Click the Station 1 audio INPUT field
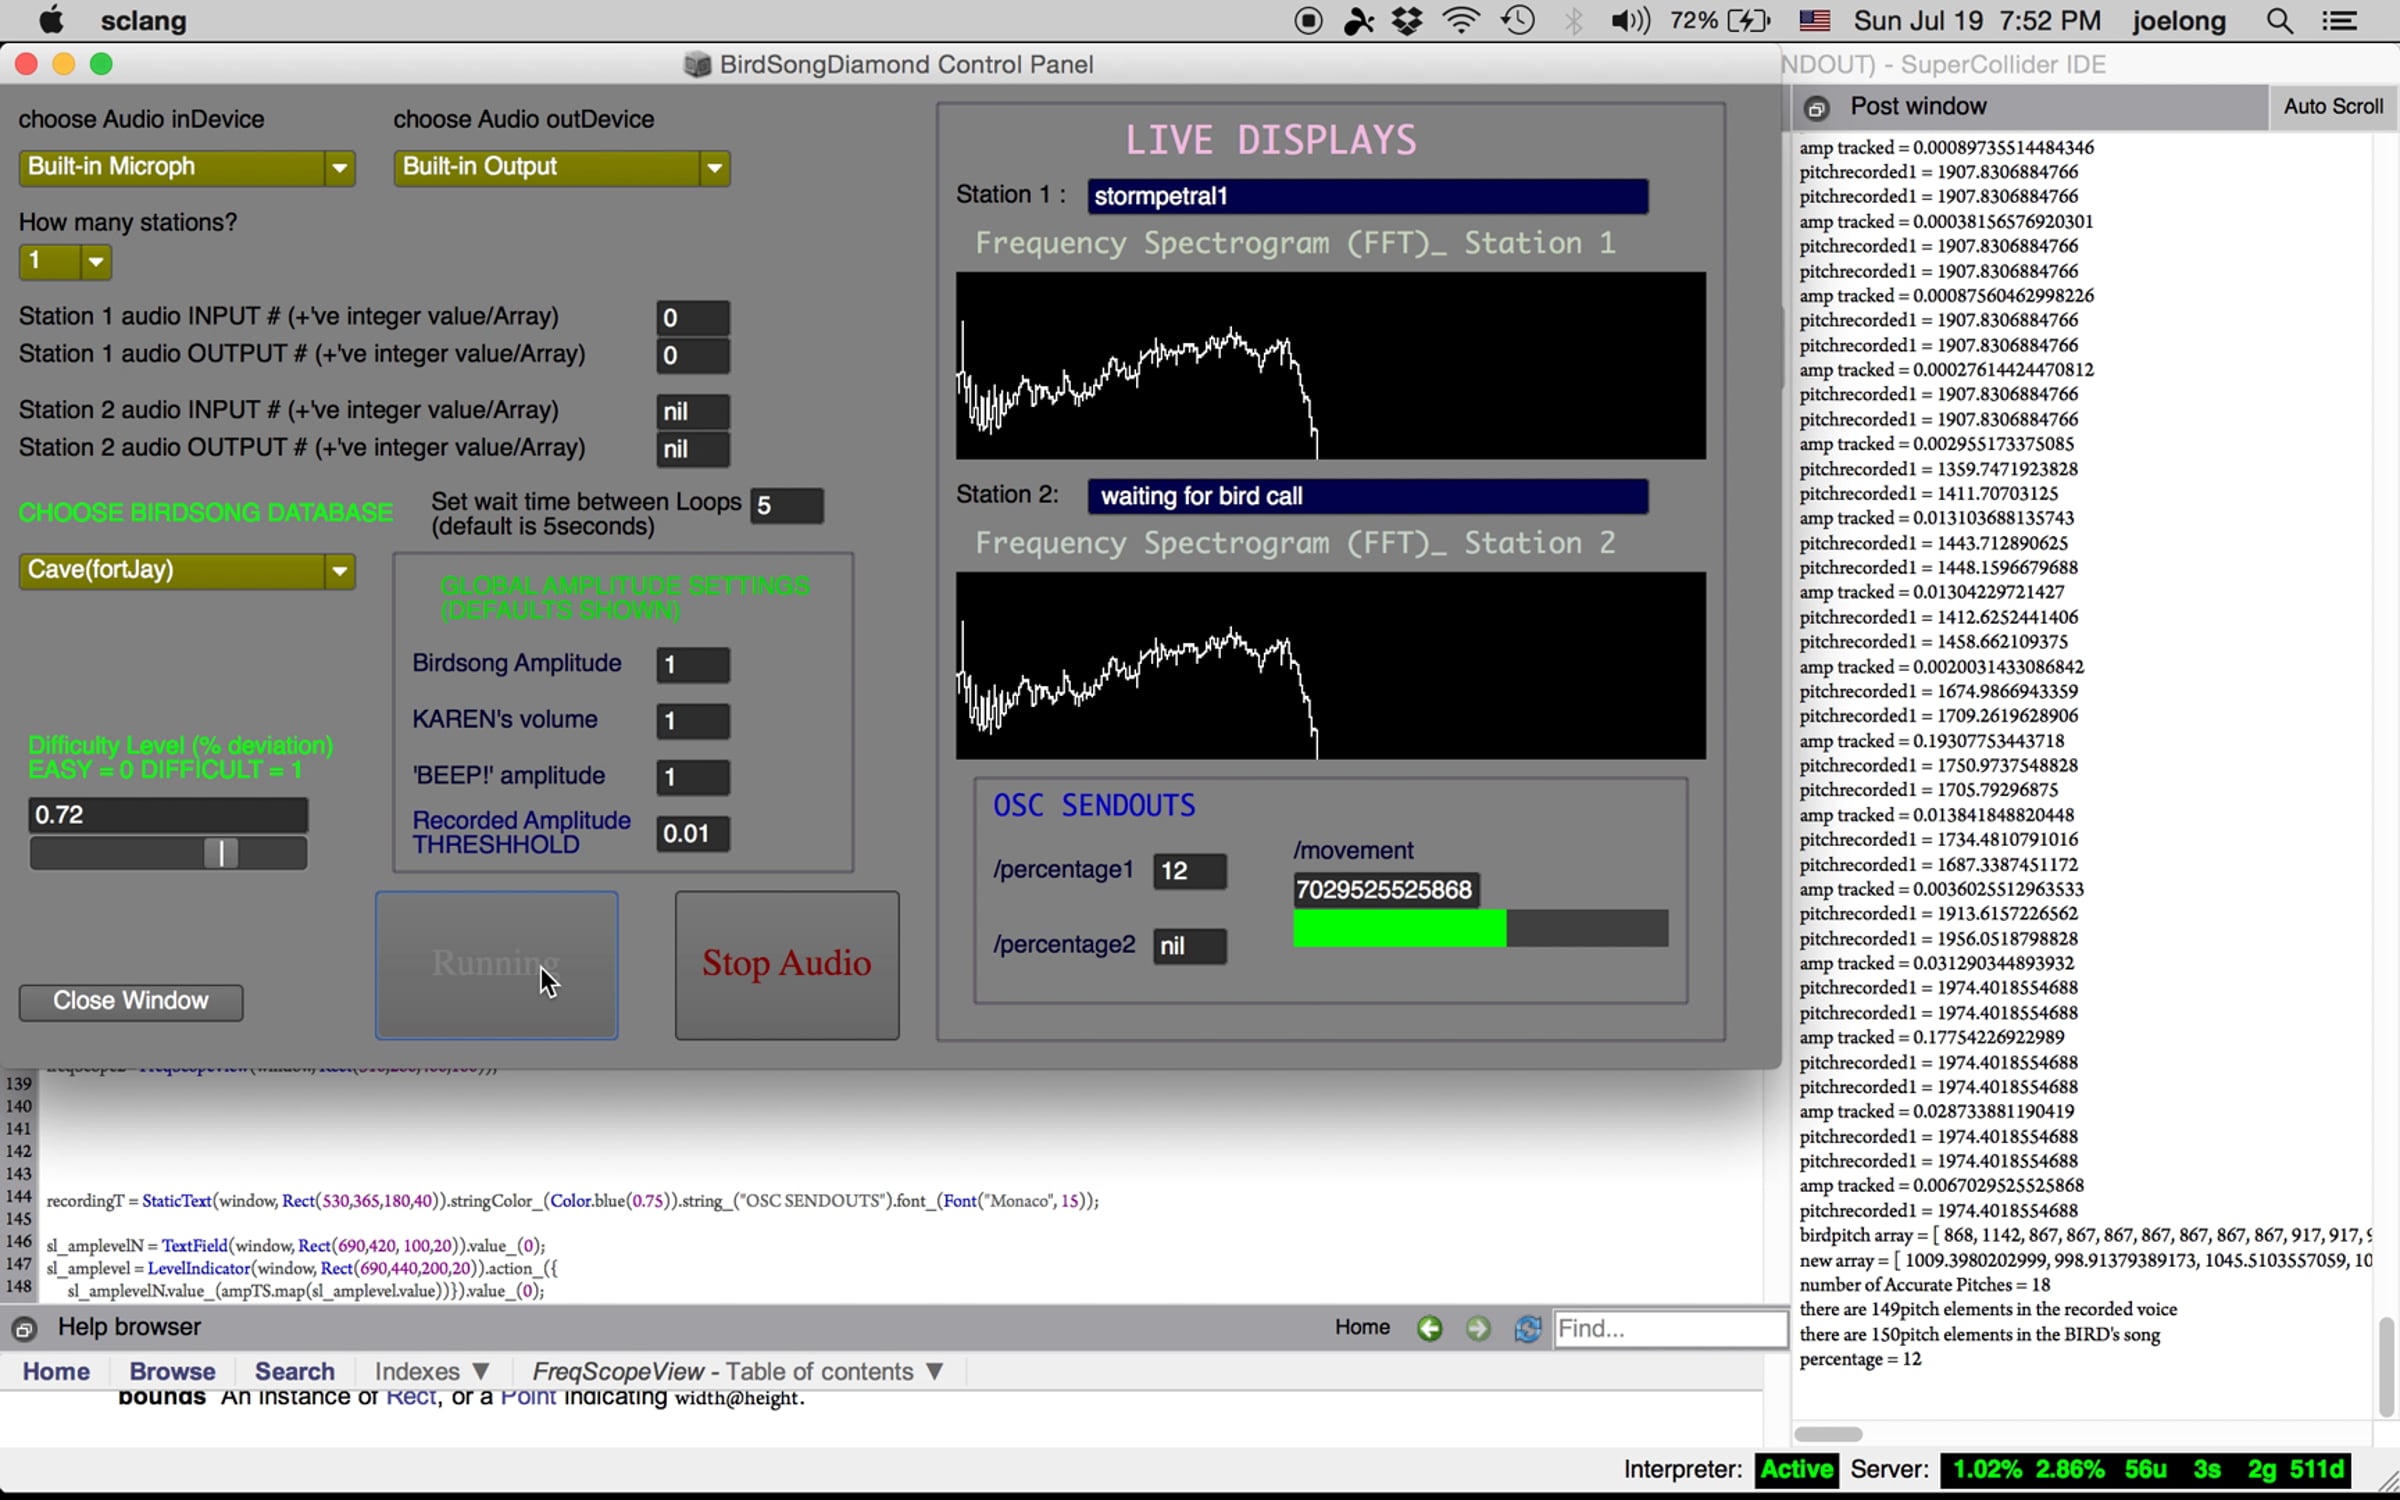 (693, 318)
